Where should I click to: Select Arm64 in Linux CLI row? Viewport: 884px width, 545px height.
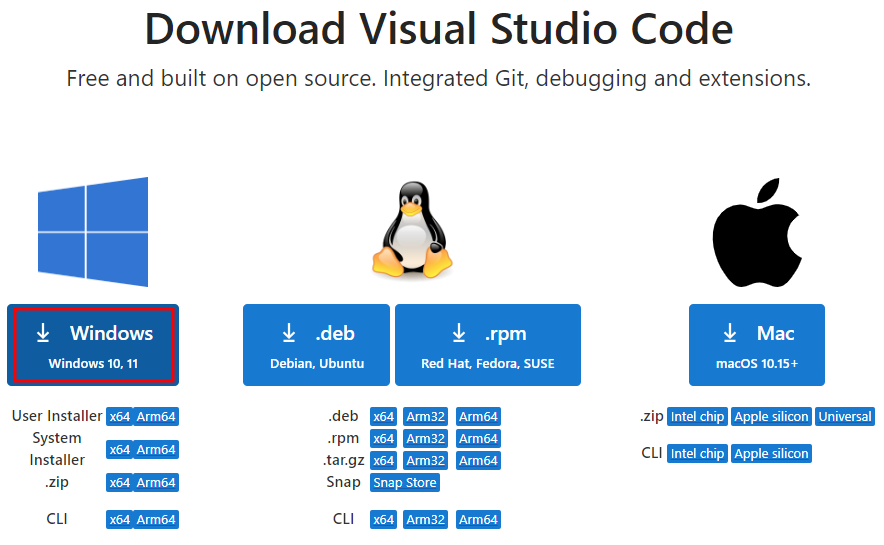point(478,519)
